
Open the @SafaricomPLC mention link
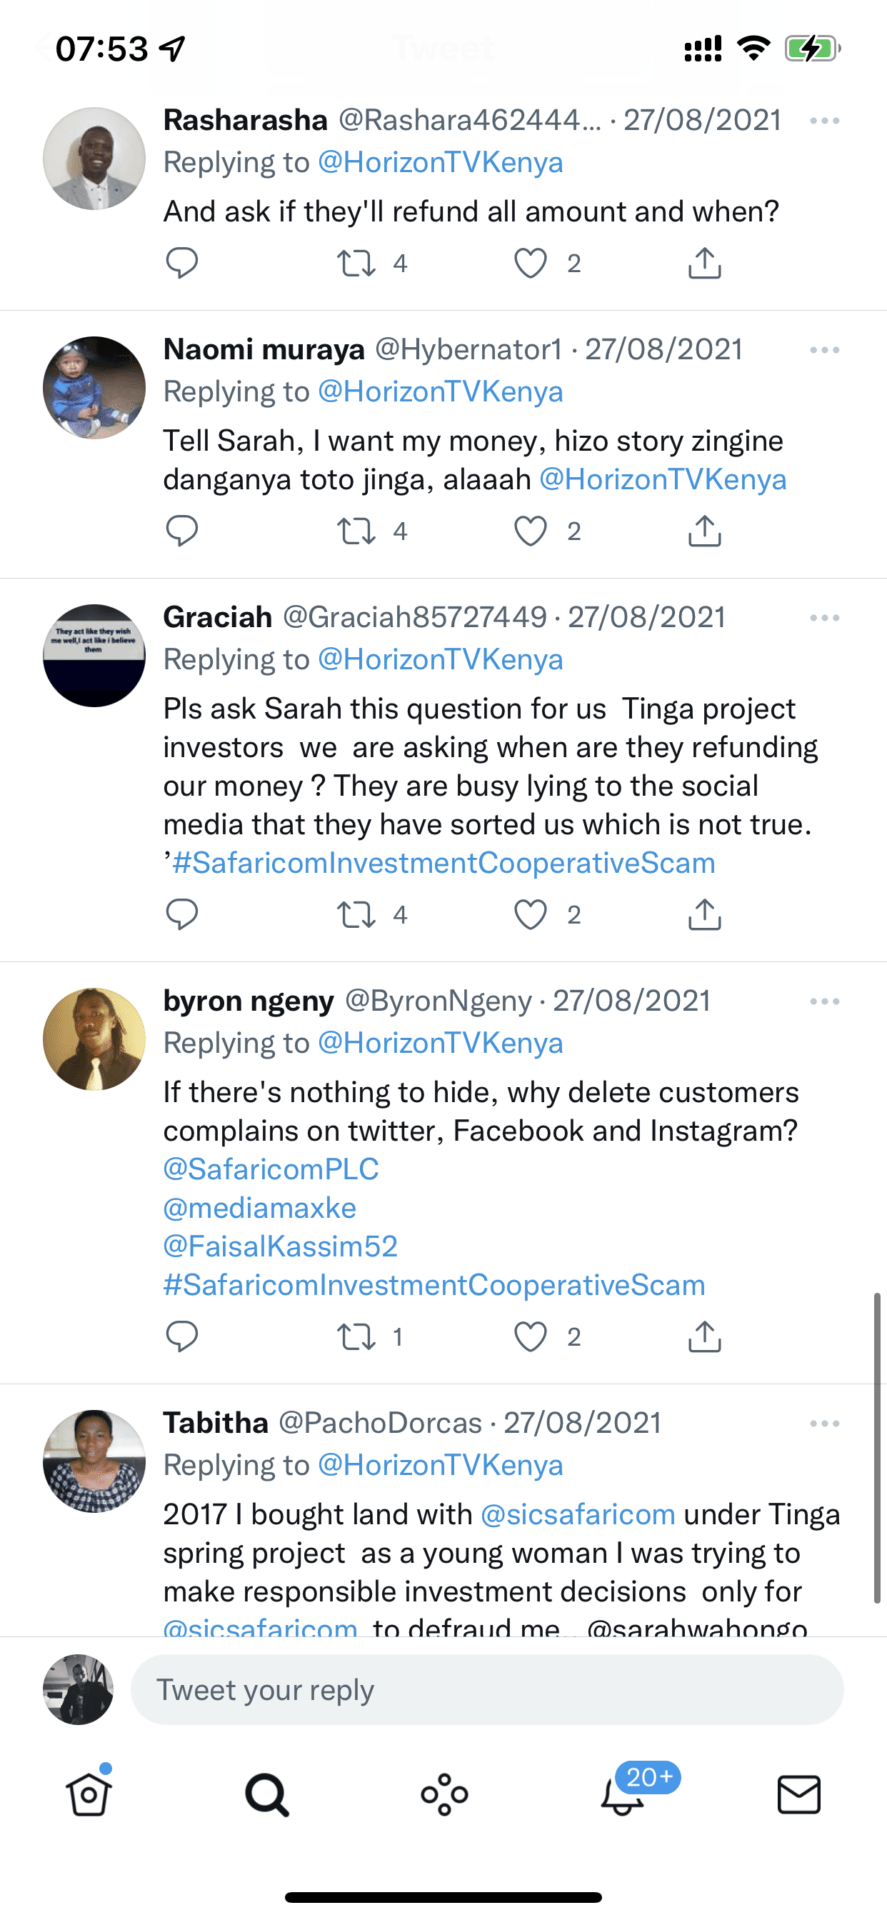point(271,1169)
